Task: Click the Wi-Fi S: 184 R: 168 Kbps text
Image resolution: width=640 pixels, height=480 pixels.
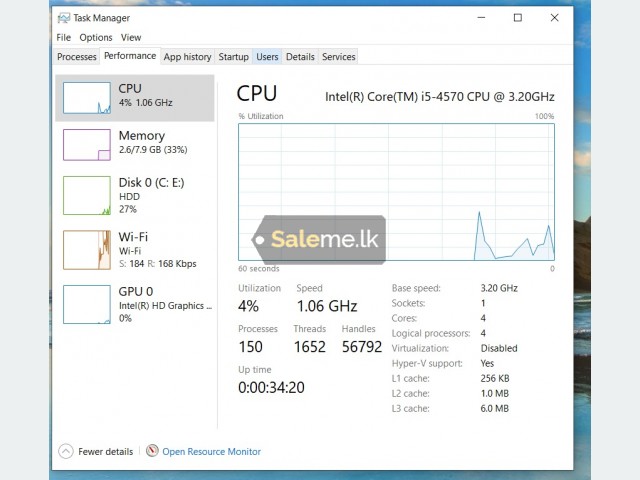Action: point(158,264)
